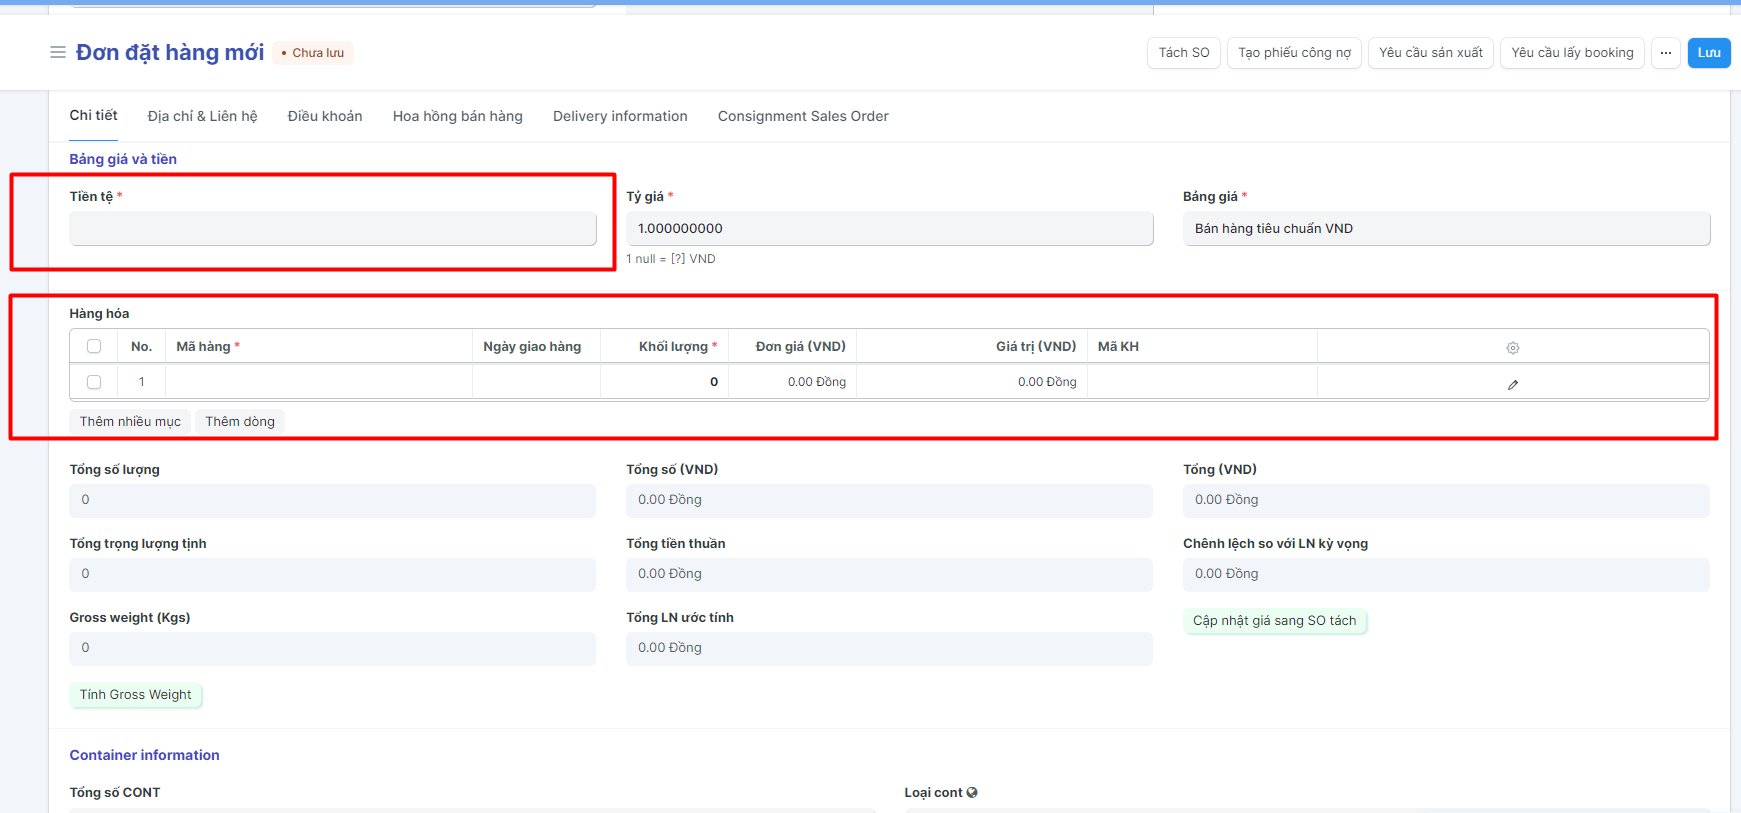This screenshot has width=1741, height=813.
Task: Open grid settings gear icon
Action: (x=1512, y=348)
